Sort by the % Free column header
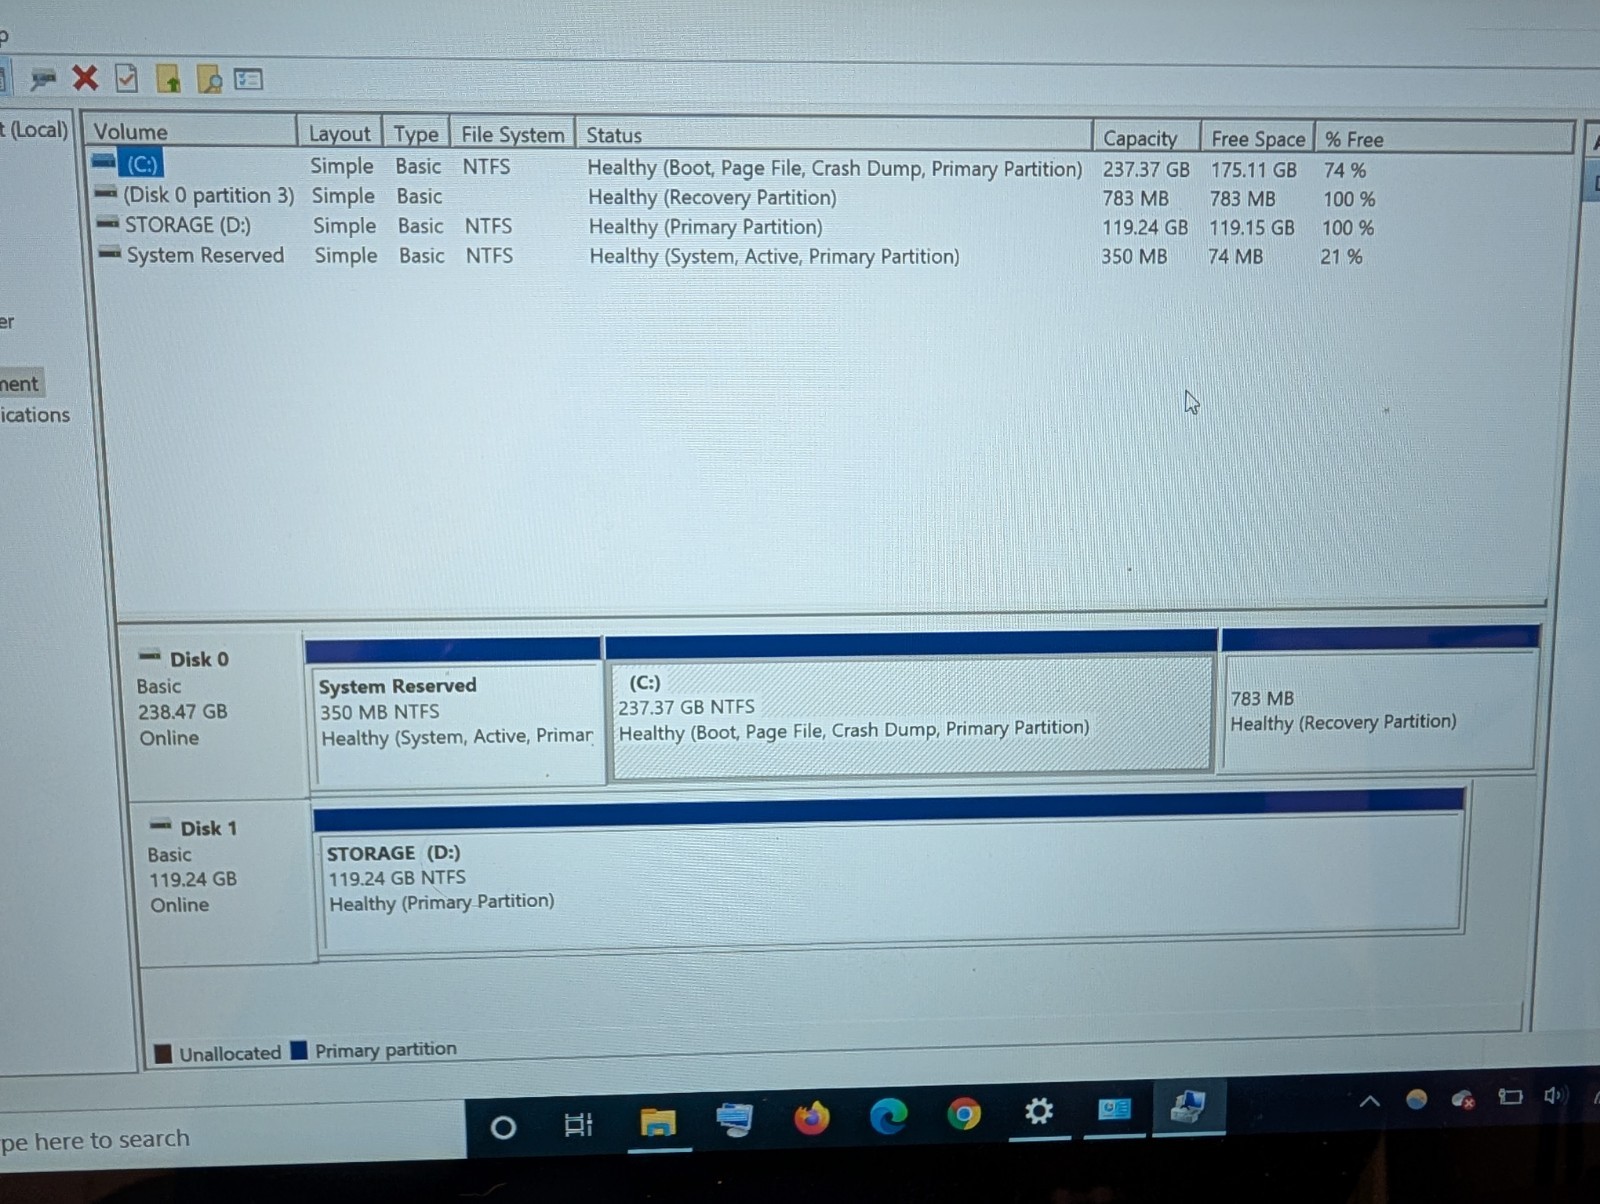The width and height of the screenshot is (1600, 1204). point(1444,139)
